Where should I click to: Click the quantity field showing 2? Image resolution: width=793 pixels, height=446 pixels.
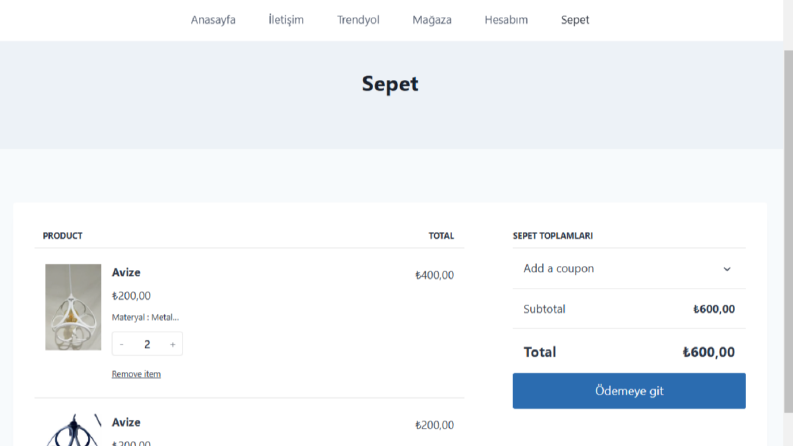[x=147, y=344]
